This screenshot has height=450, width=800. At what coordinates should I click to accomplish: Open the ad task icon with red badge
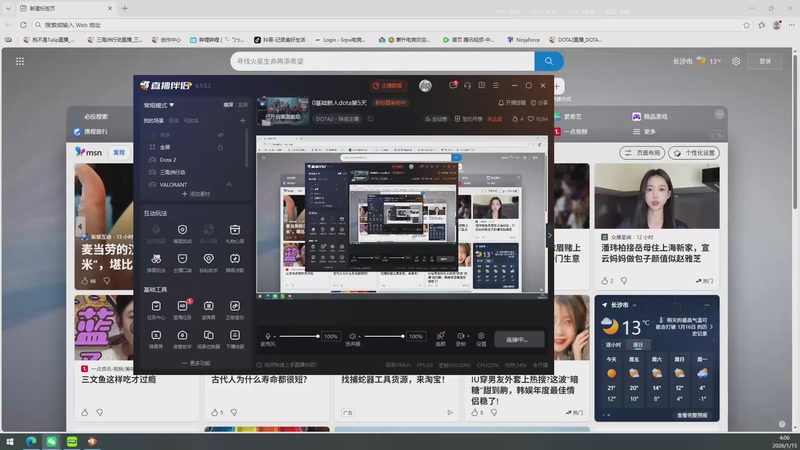tap(182, 306)
